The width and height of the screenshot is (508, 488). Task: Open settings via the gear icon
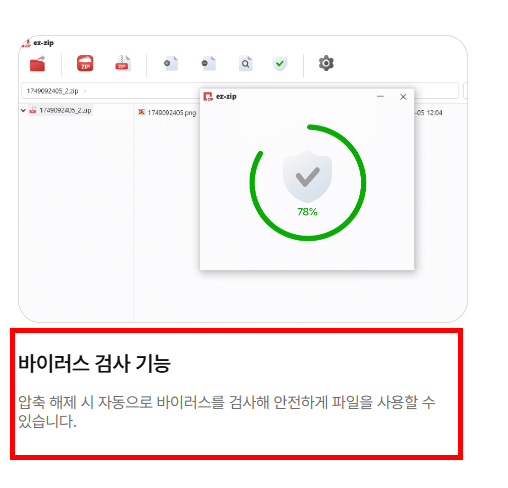coord(326,63)
